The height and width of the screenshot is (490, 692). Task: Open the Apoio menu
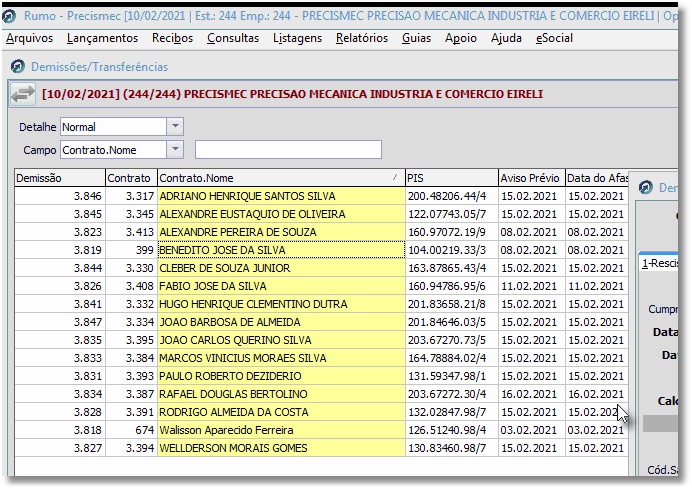pos(461,38)
